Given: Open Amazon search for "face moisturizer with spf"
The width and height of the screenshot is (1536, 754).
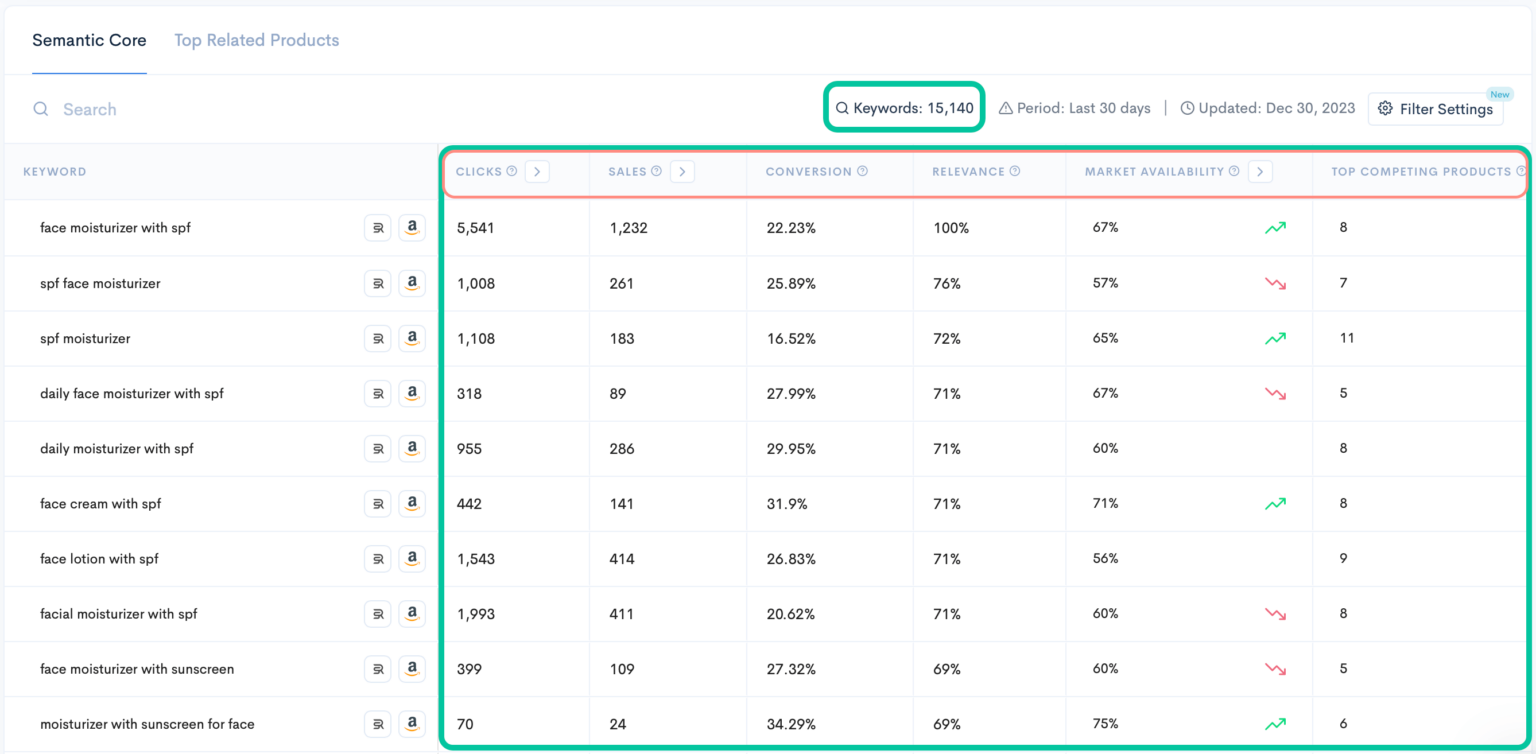Looking at the screenshot, I should [412, 228].
